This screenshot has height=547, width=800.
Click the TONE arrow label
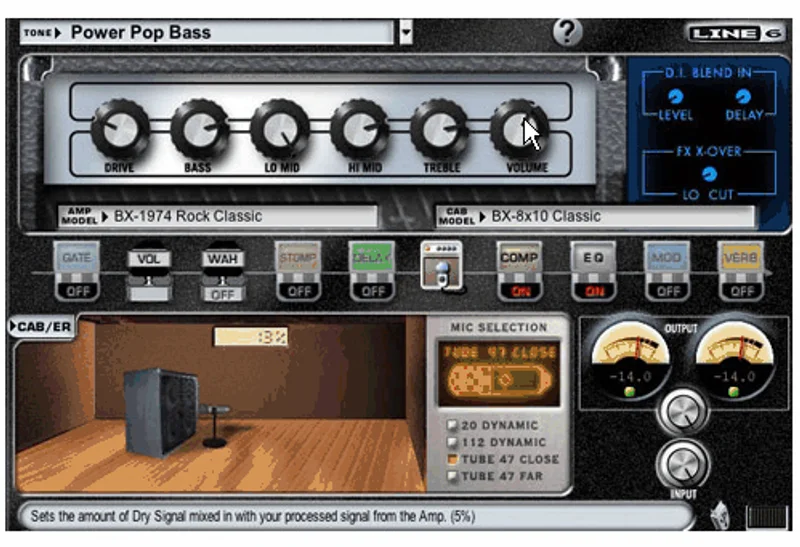(x=42, y=33)
